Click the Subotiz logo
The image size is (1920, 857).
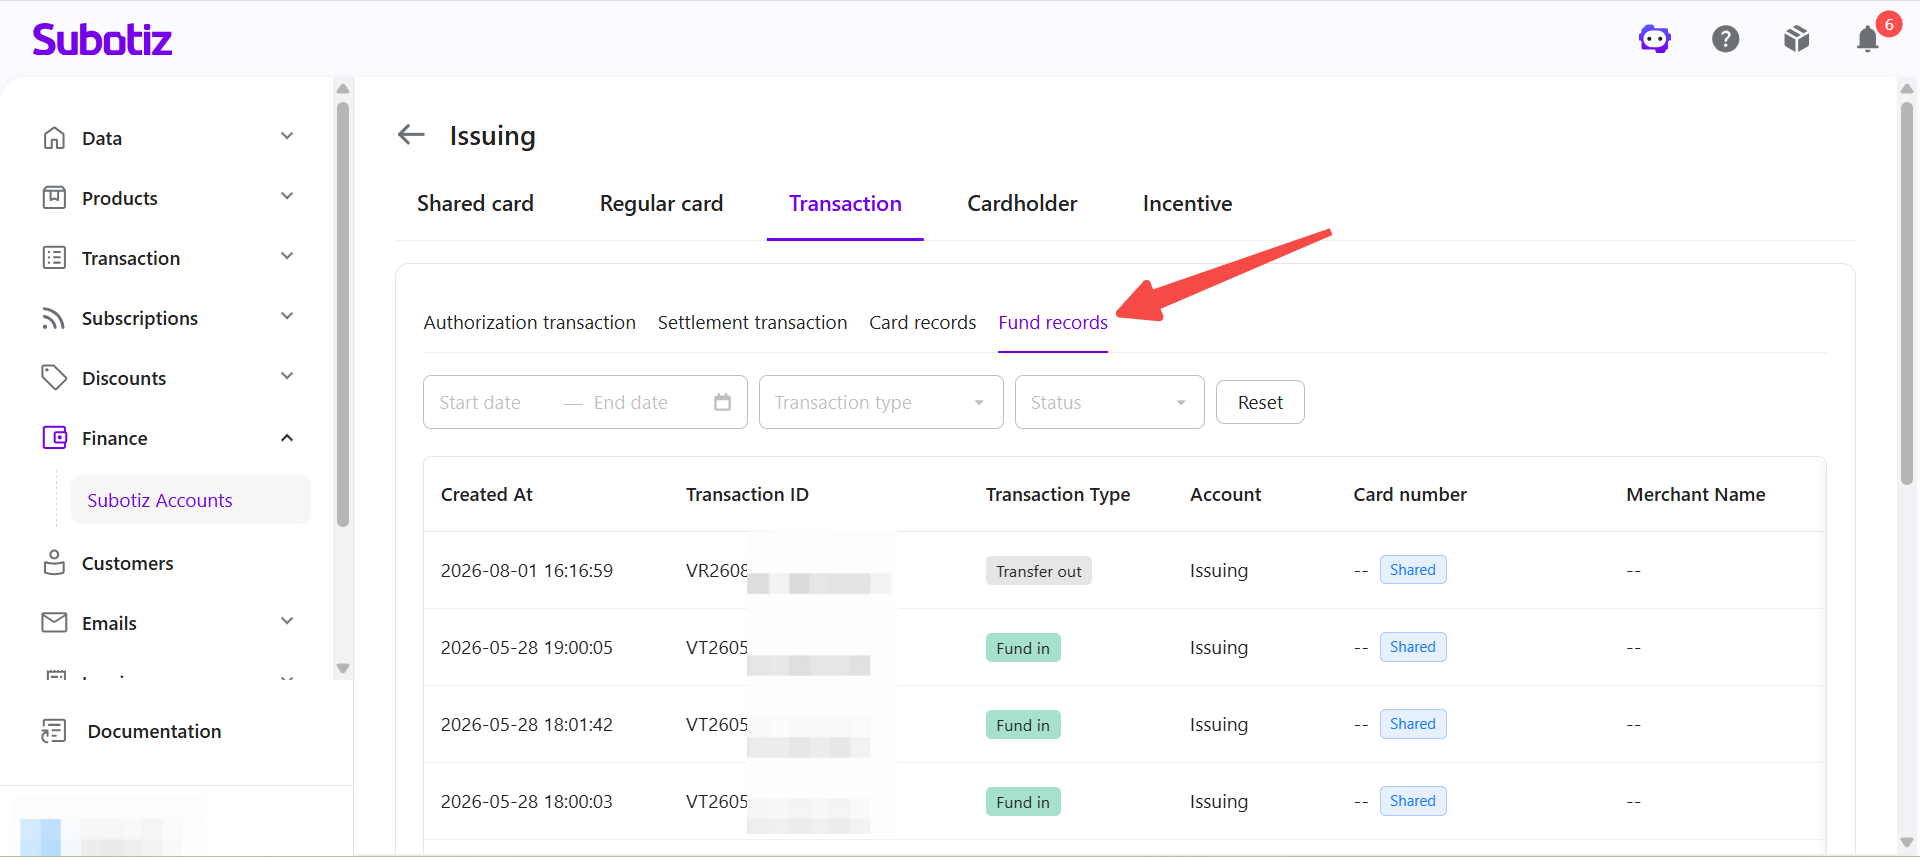102,39
